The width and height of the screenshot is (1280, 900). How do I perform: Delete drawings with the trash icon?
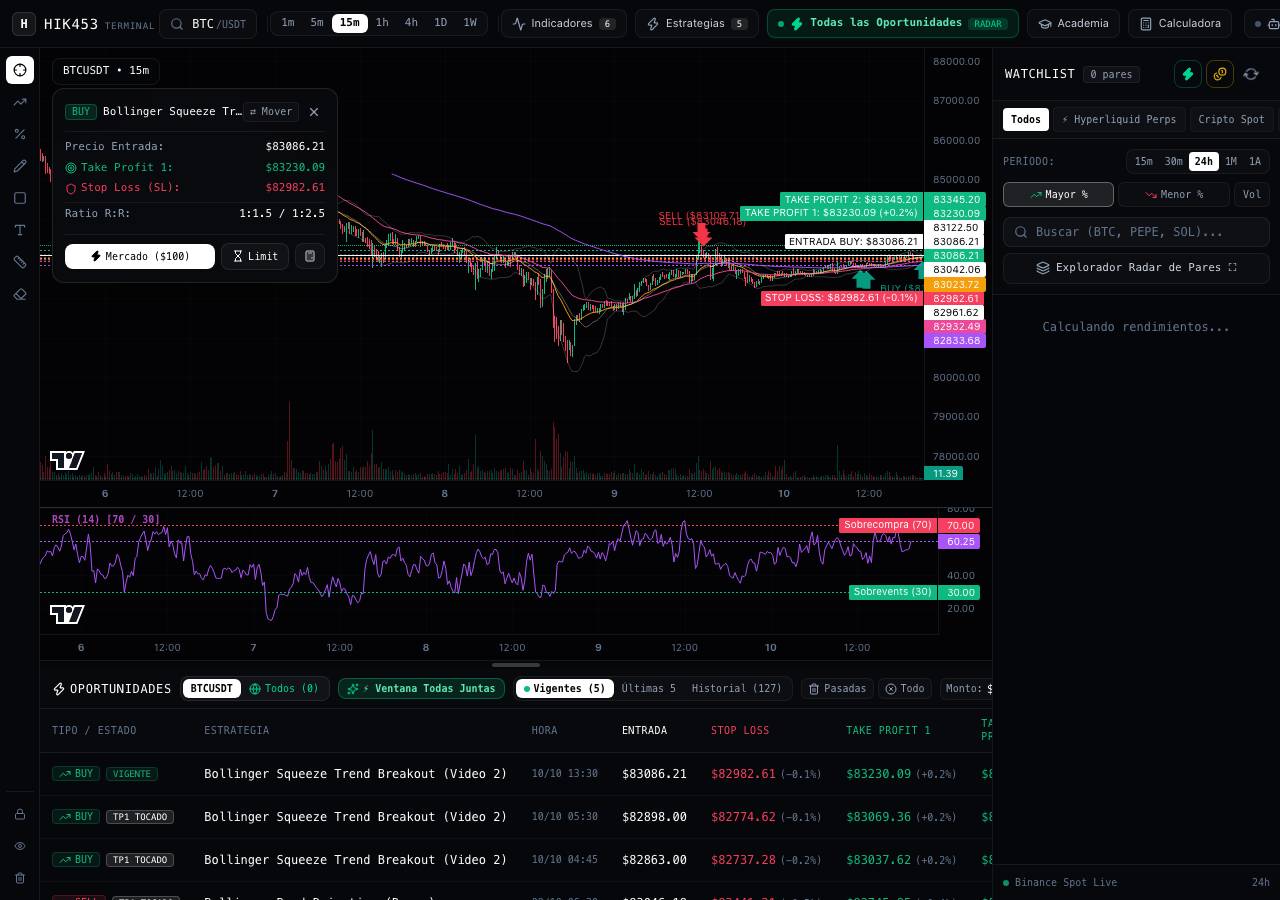tap(20, 878)
